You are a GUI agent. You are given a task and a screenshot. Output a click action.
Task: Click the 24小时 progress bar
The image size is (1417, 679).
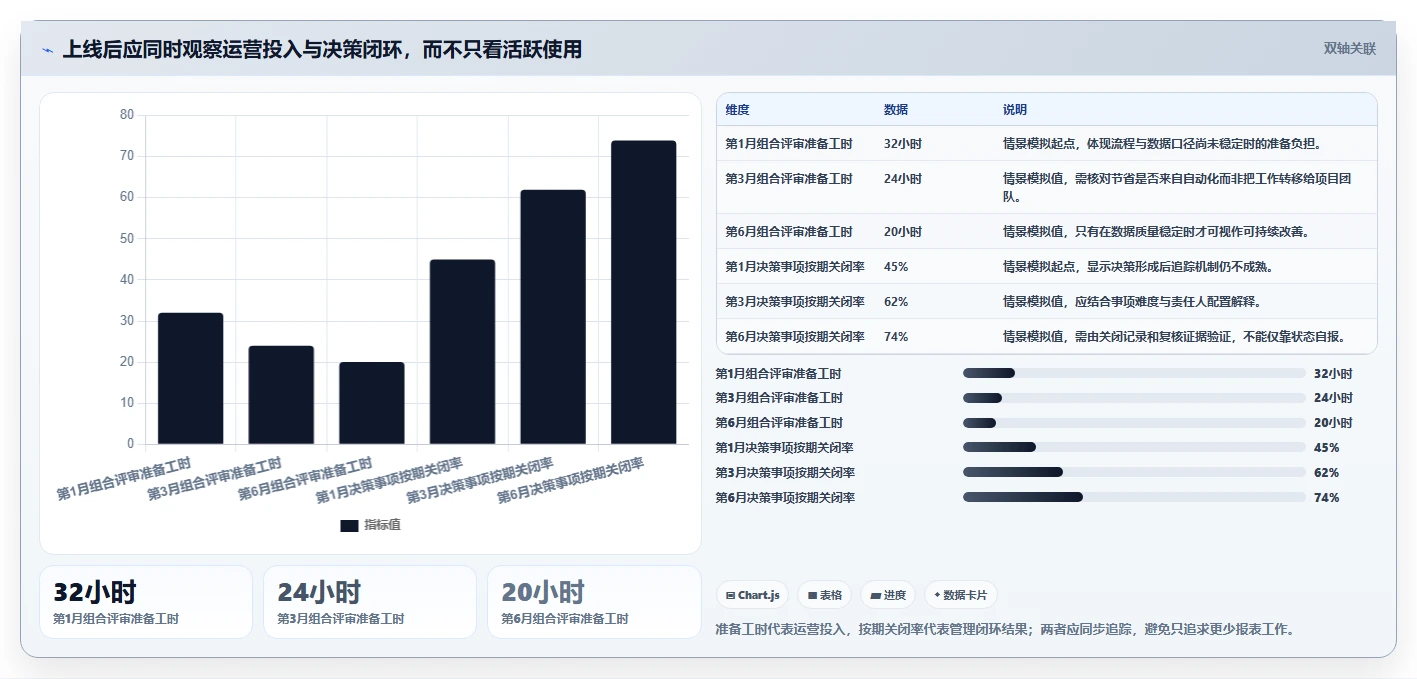click(1134, 398)
